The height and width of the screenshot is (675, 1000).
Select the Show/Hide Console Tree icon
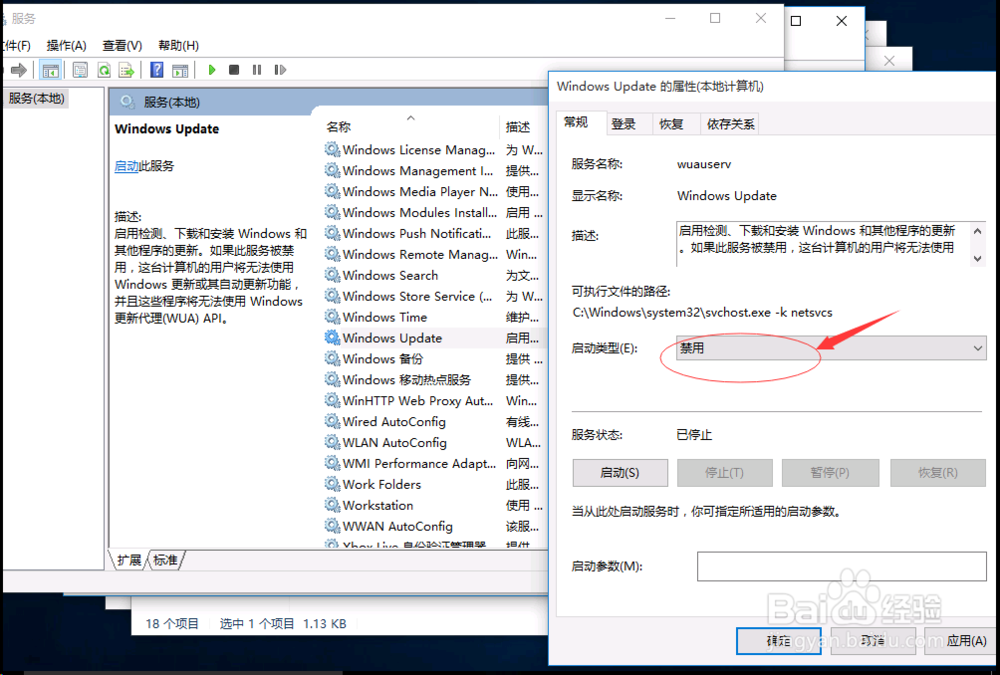pyautogui.click(x=49, y=69)
